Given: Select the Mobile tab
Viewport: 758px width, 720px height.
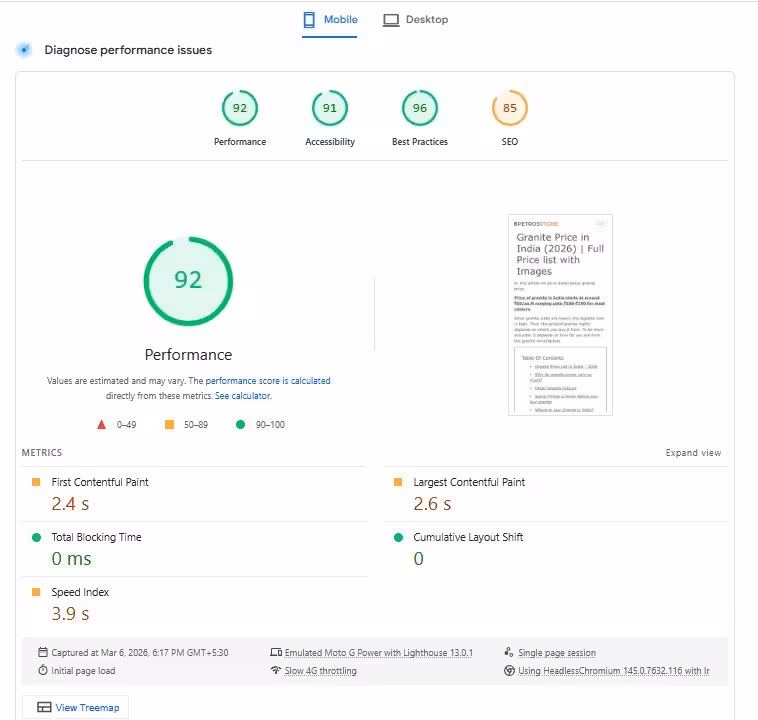Looking at the screenshot, I should point(330,20).
